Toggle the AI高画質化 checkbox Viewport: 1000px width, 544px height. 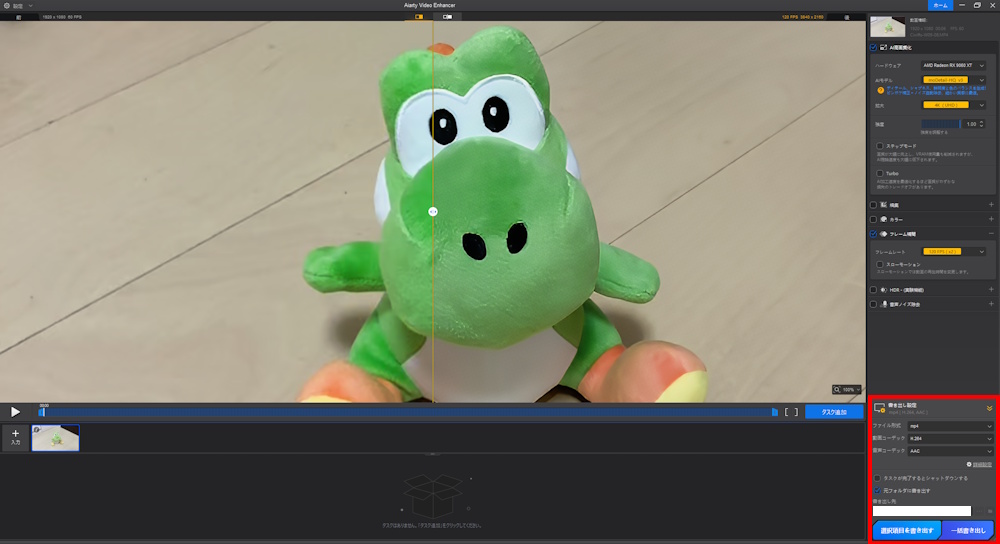(874, 48)
